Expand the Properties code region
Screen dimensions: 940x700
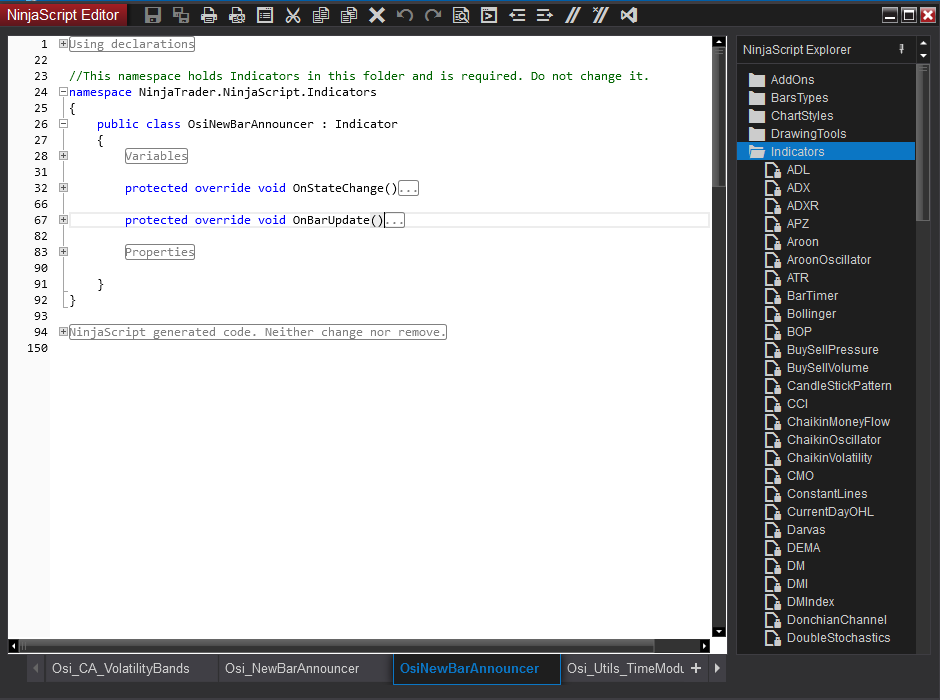(64, 252)
